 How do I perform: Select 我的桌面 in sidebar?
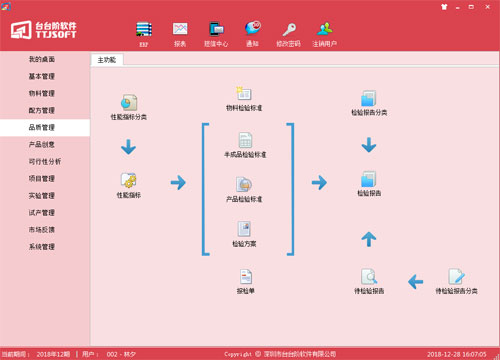tap(42, 59)
